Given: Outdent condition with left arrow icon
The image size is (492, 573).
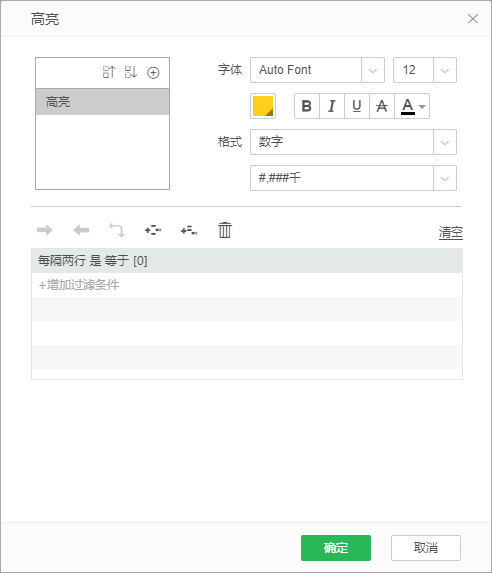Looking at the screenshot, I should tap(81, 230).
